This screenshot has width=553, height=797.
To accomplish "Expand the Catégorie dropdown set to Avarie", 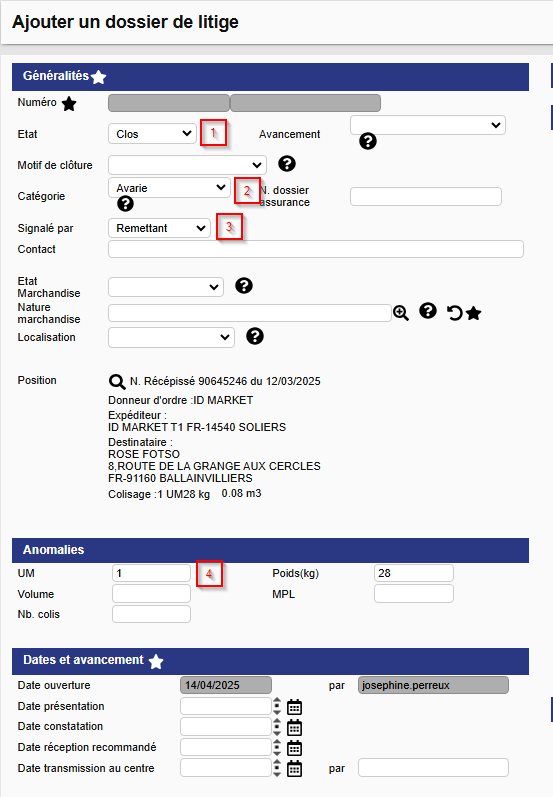I will pyautogui.click(x=169, y=188).
